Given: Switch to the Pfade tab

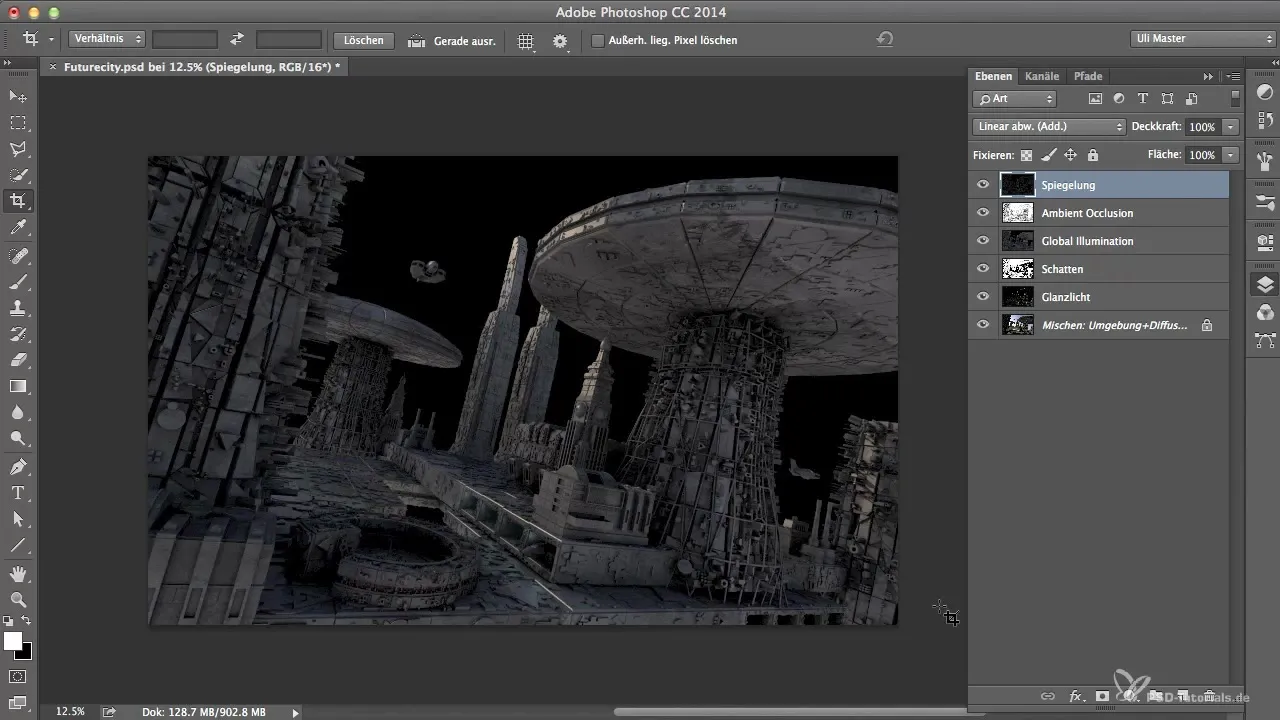Looking at the screenshot, I should pyautogui.click(x=1088, y=76).
